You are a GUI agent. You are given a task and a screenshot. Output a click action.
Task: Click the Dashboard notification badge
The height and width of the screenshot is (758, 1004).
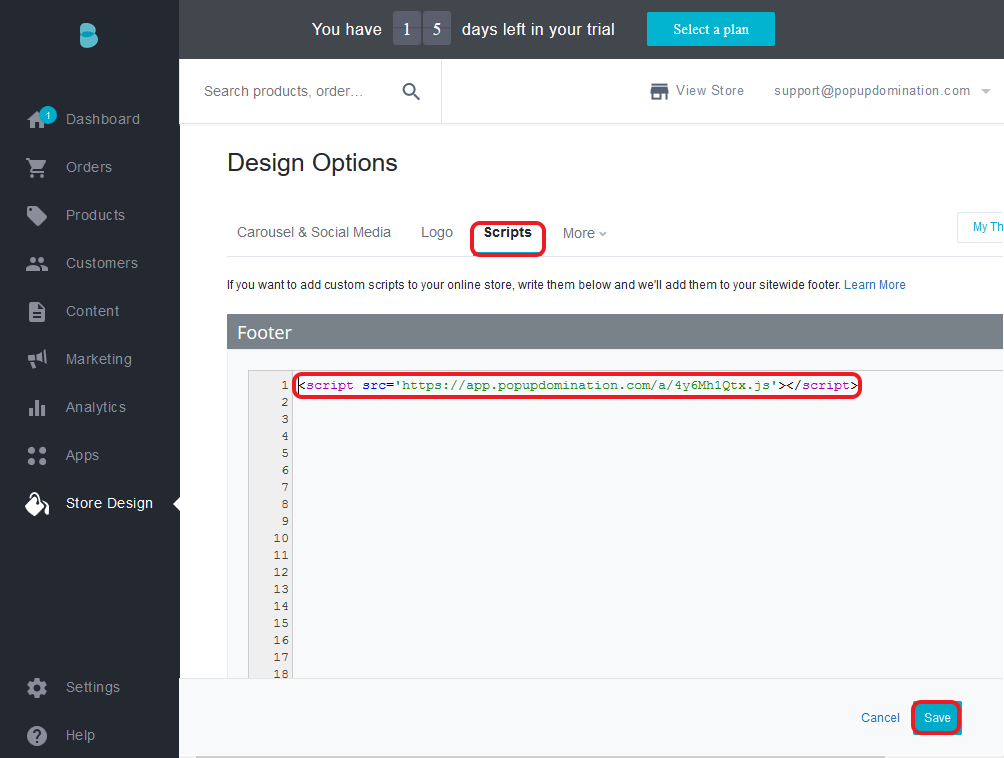(48, 115)
